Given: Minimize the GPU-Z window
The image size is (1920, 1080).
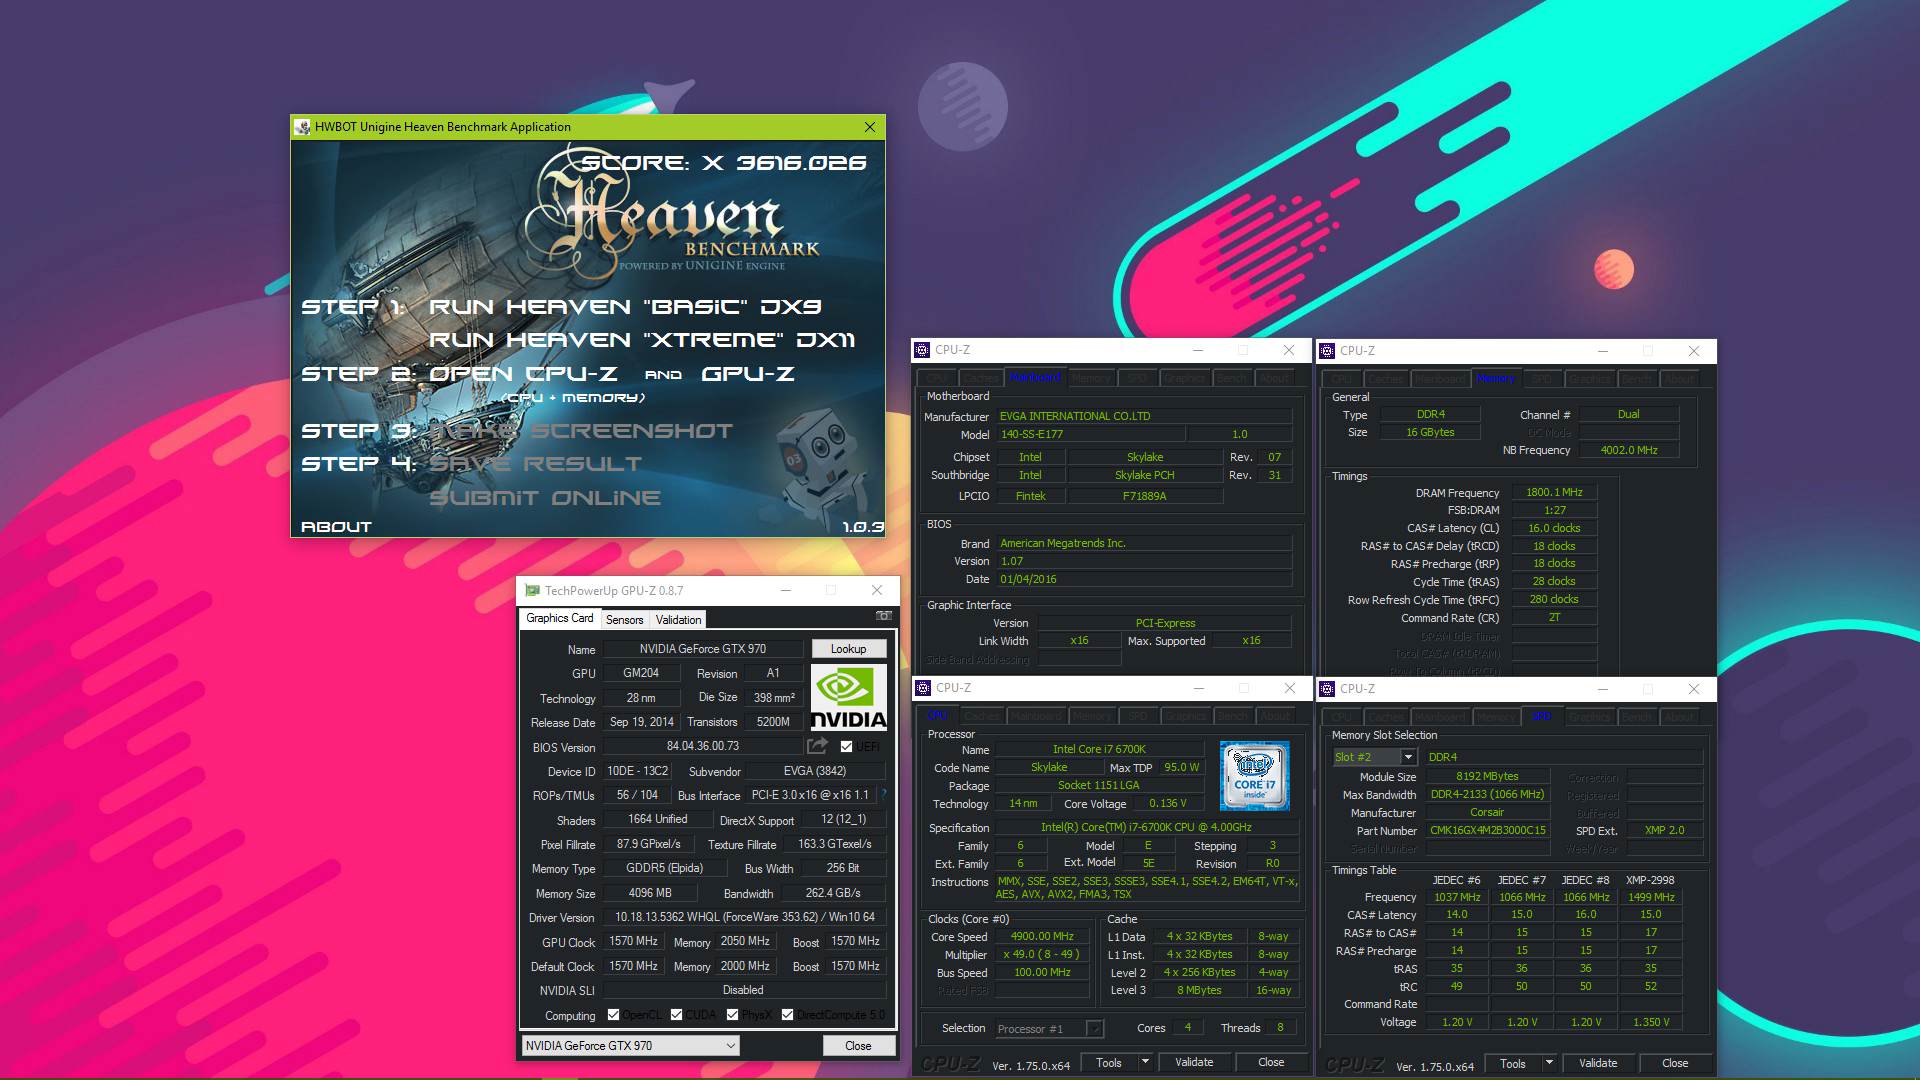Looking at the screenshot, I should pyautogui.click(x=786, y=591).
